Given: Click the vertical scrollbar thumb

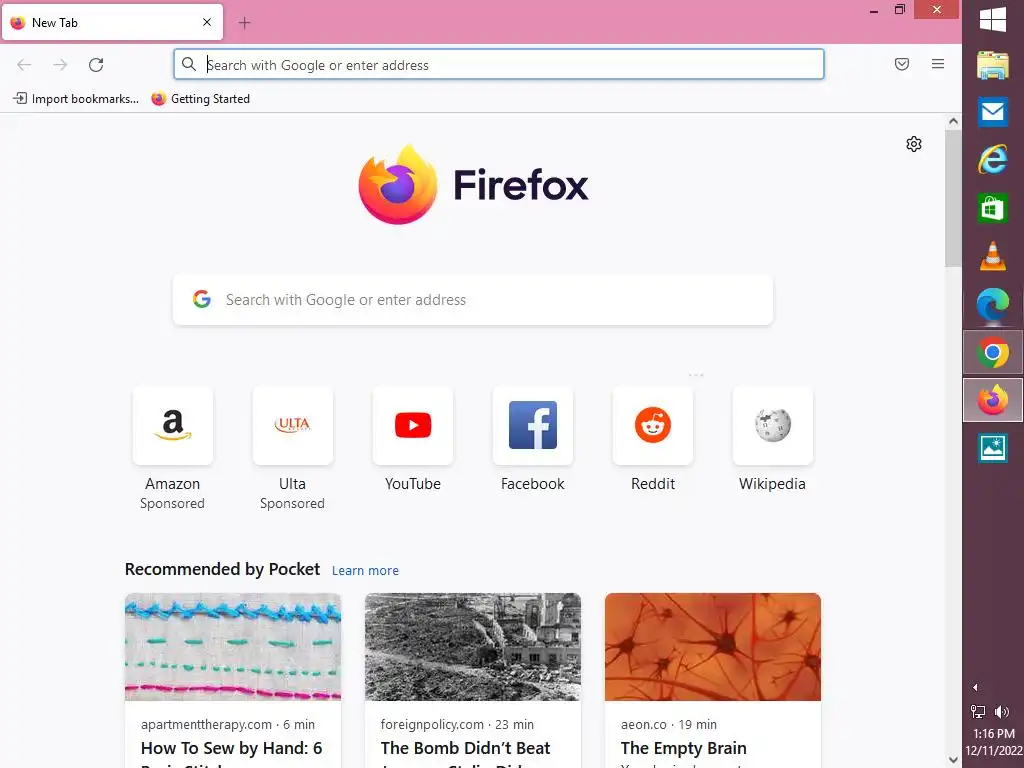Looking at the screenshot, I should point(953,198).
